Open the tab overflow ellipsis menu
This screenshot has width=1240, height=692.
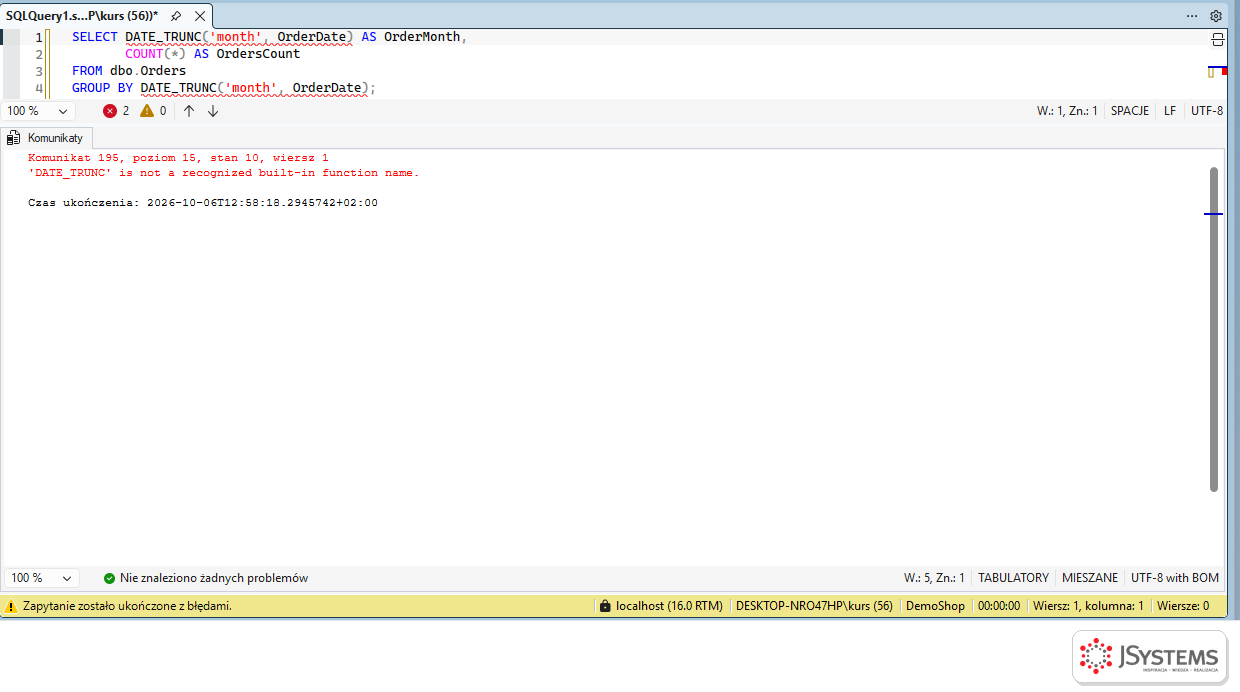coord(1192,16)
